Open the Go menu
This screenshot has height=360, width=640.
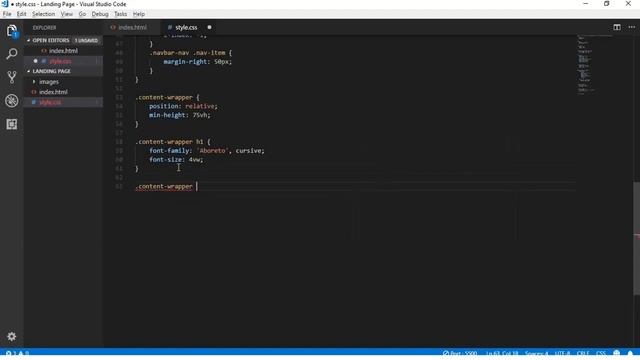82,14
